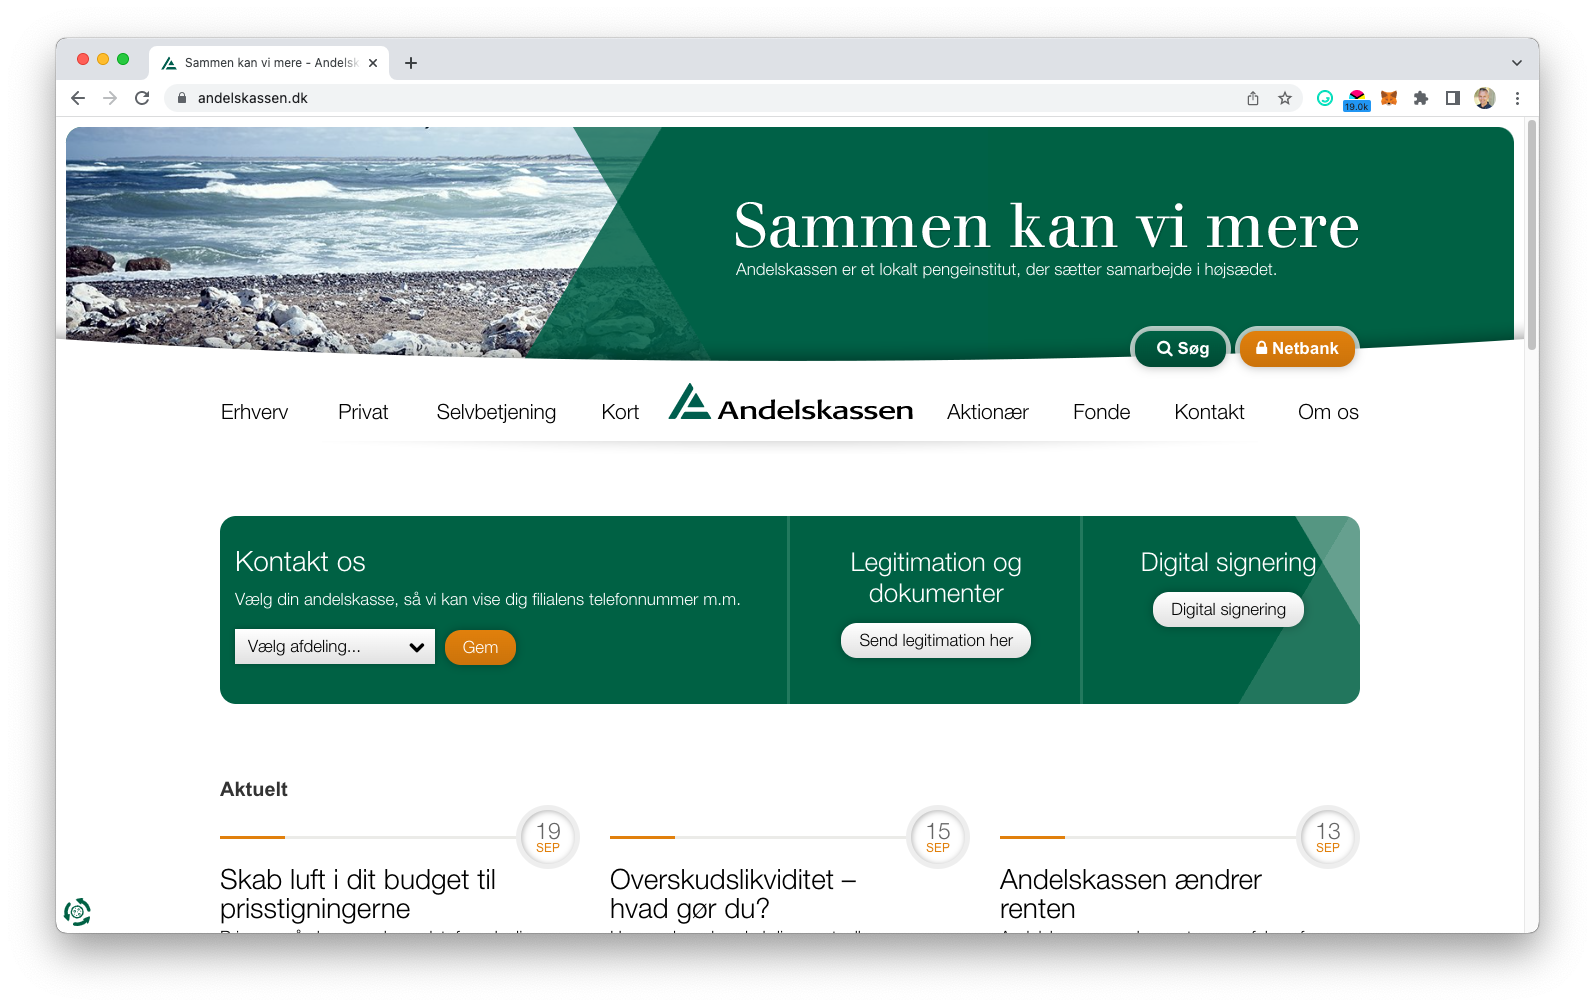Reload the page with refresh icon
The height and width of the screenshot is (1007, 1595).
pos(142,98)
